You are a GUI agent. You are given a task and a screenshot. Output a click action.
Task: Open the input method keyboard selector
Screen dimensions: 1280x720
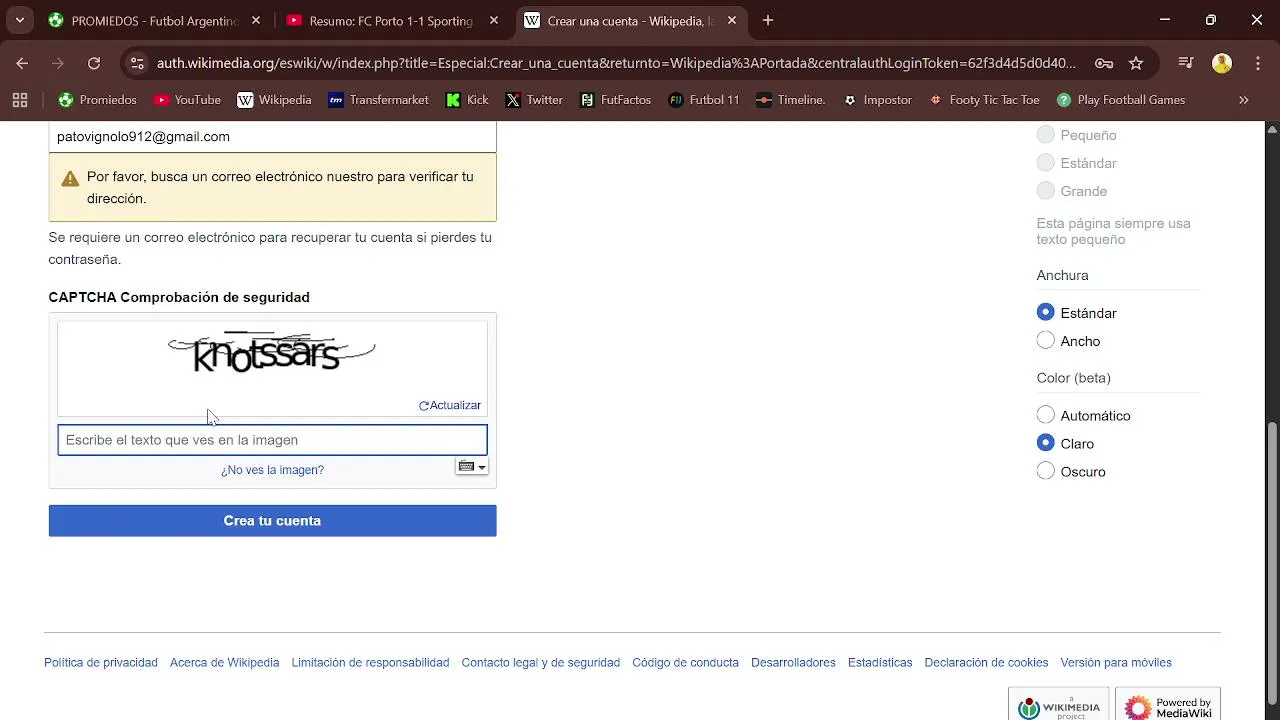point(472,467)
